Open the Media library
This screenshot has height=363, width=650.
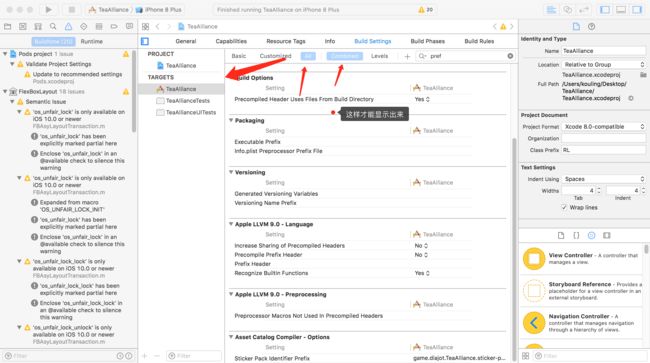[x=607, y=235]
